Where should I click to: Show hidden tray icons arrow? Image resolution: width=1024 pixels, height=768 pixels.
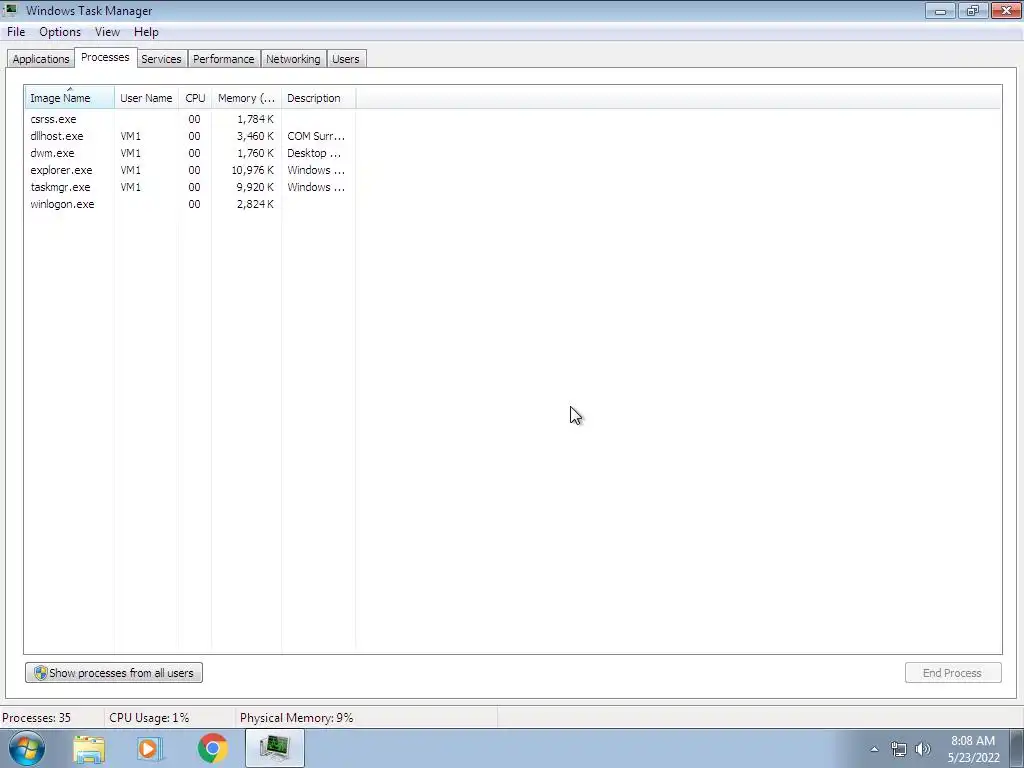(x=874, y=749)
